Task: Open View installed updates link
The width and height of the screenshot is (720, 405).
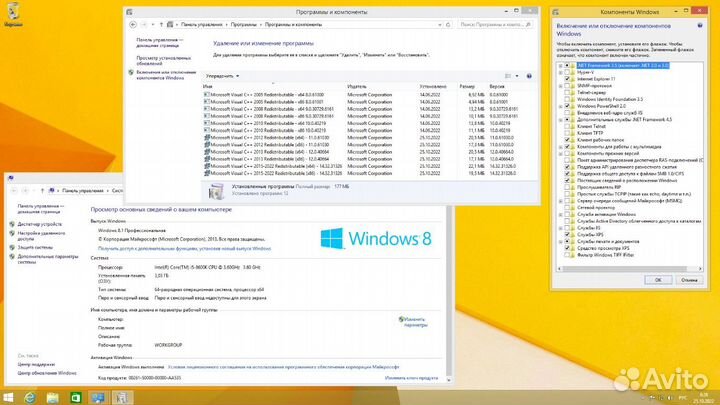Action: (163, 61)
